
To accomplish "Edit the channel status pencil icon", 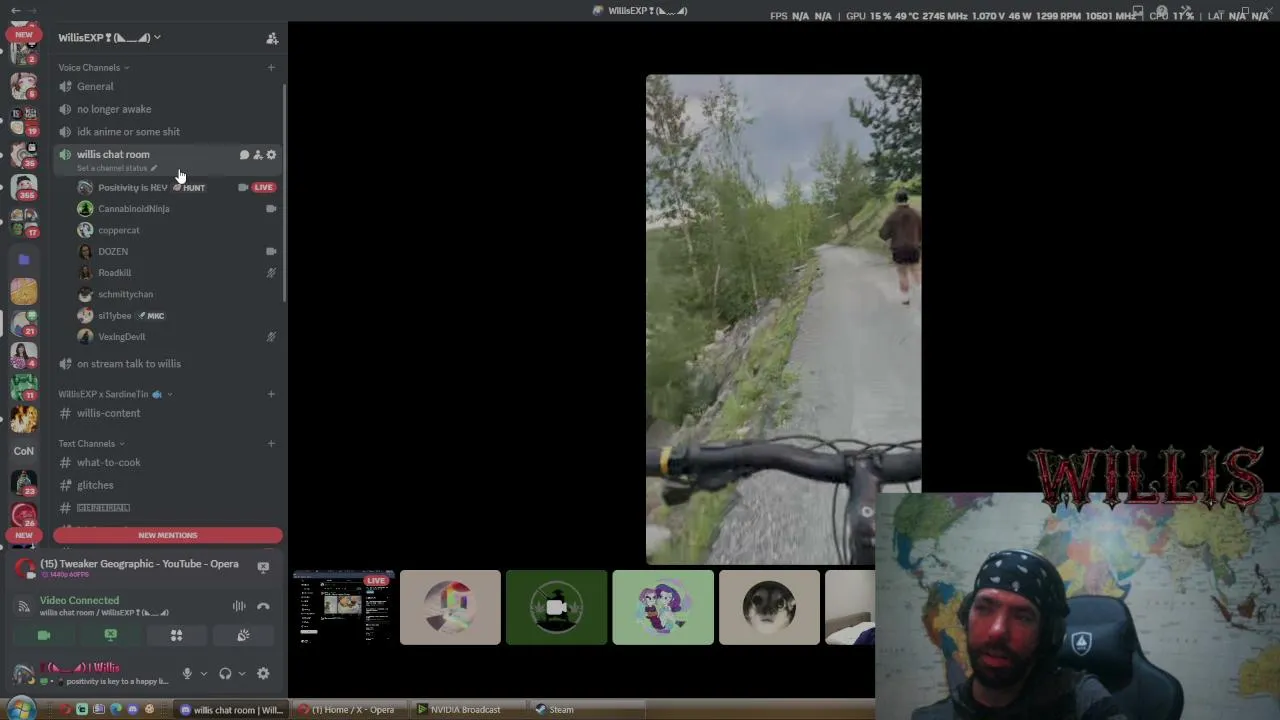I will tap(154, 168).
